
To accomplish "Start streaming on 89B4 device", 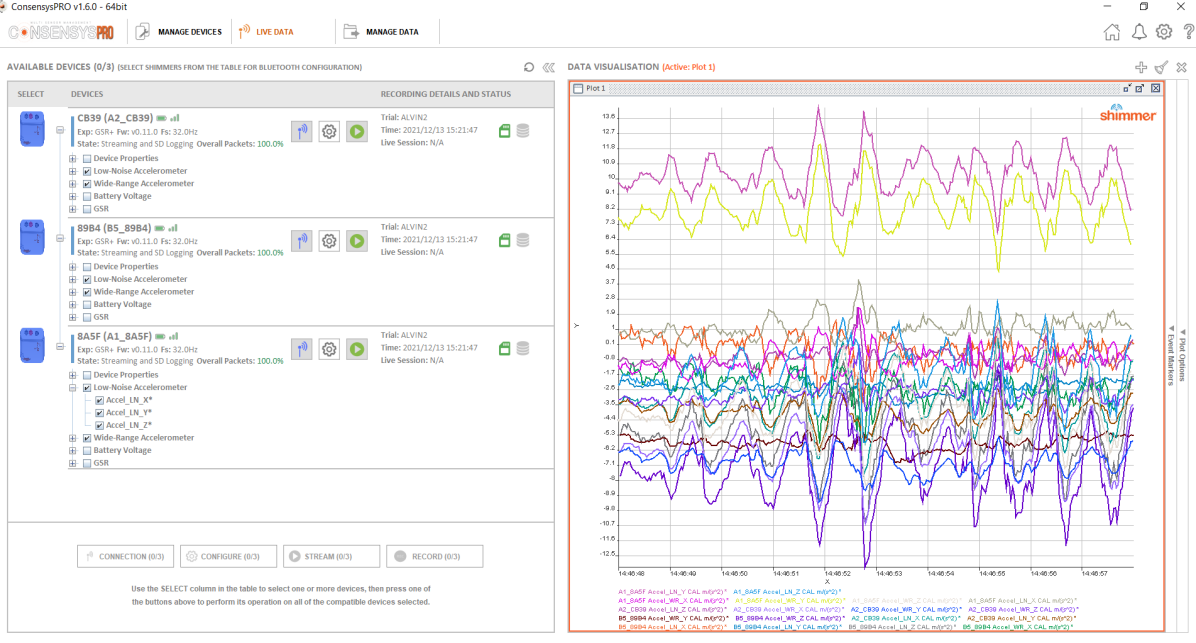I will [x=357, y=241].
